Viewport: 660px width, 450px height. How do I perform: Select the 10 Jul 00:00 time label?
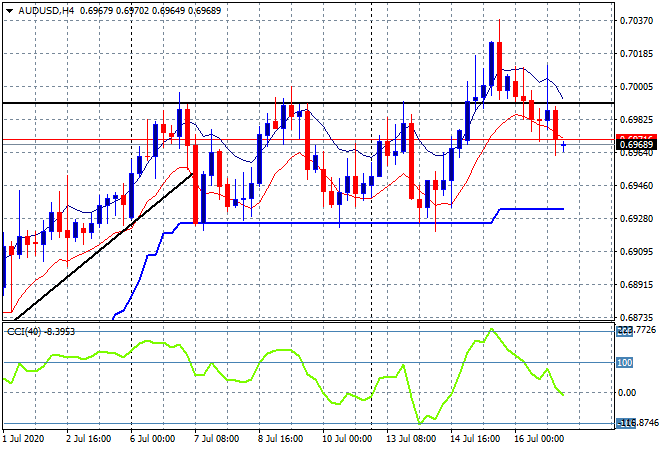coord(347,439)
